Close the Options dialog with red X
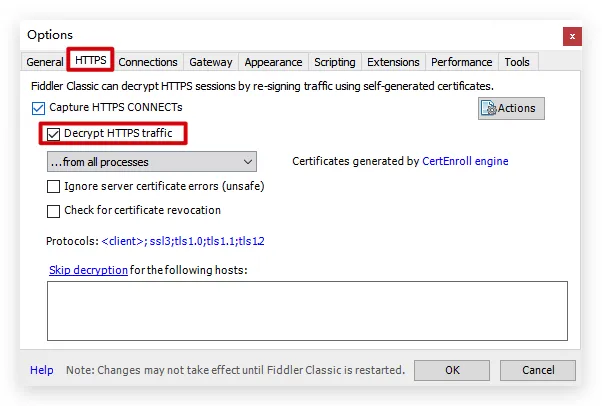This screenshot has width=602, height=406. click(572, 36)
